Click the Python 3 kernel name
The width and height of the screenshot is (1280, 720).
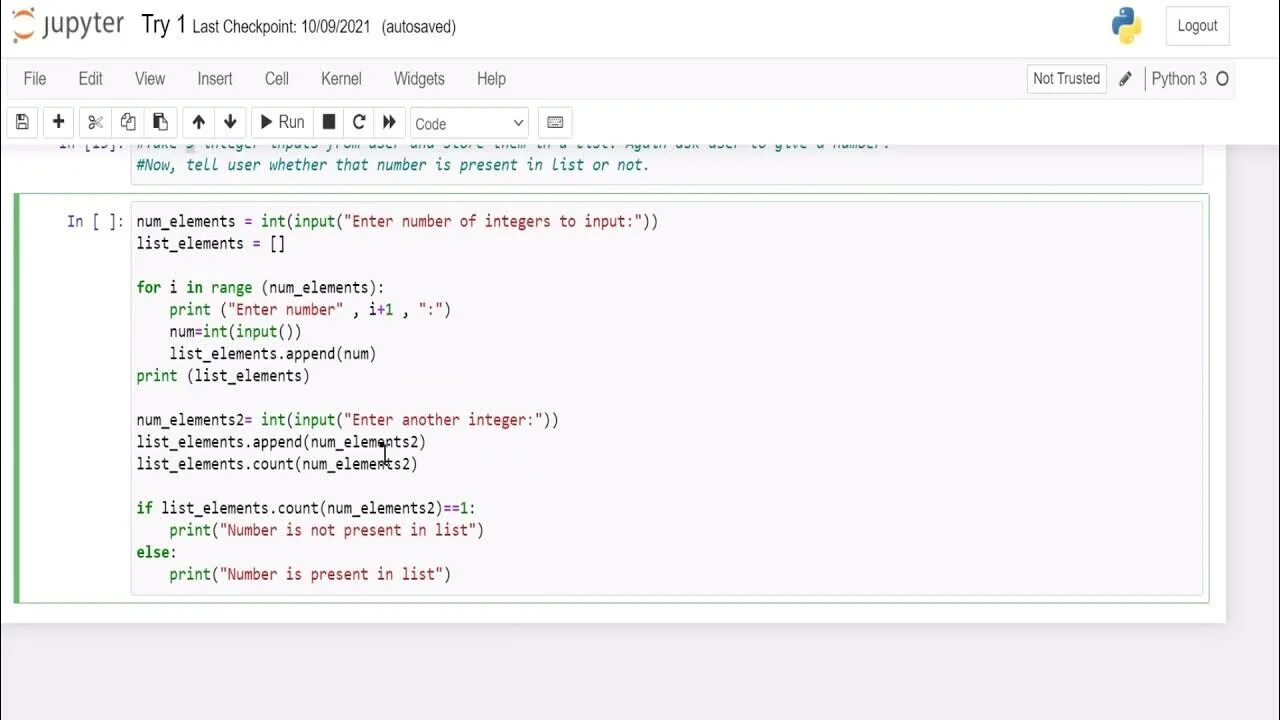(1179, 78)
